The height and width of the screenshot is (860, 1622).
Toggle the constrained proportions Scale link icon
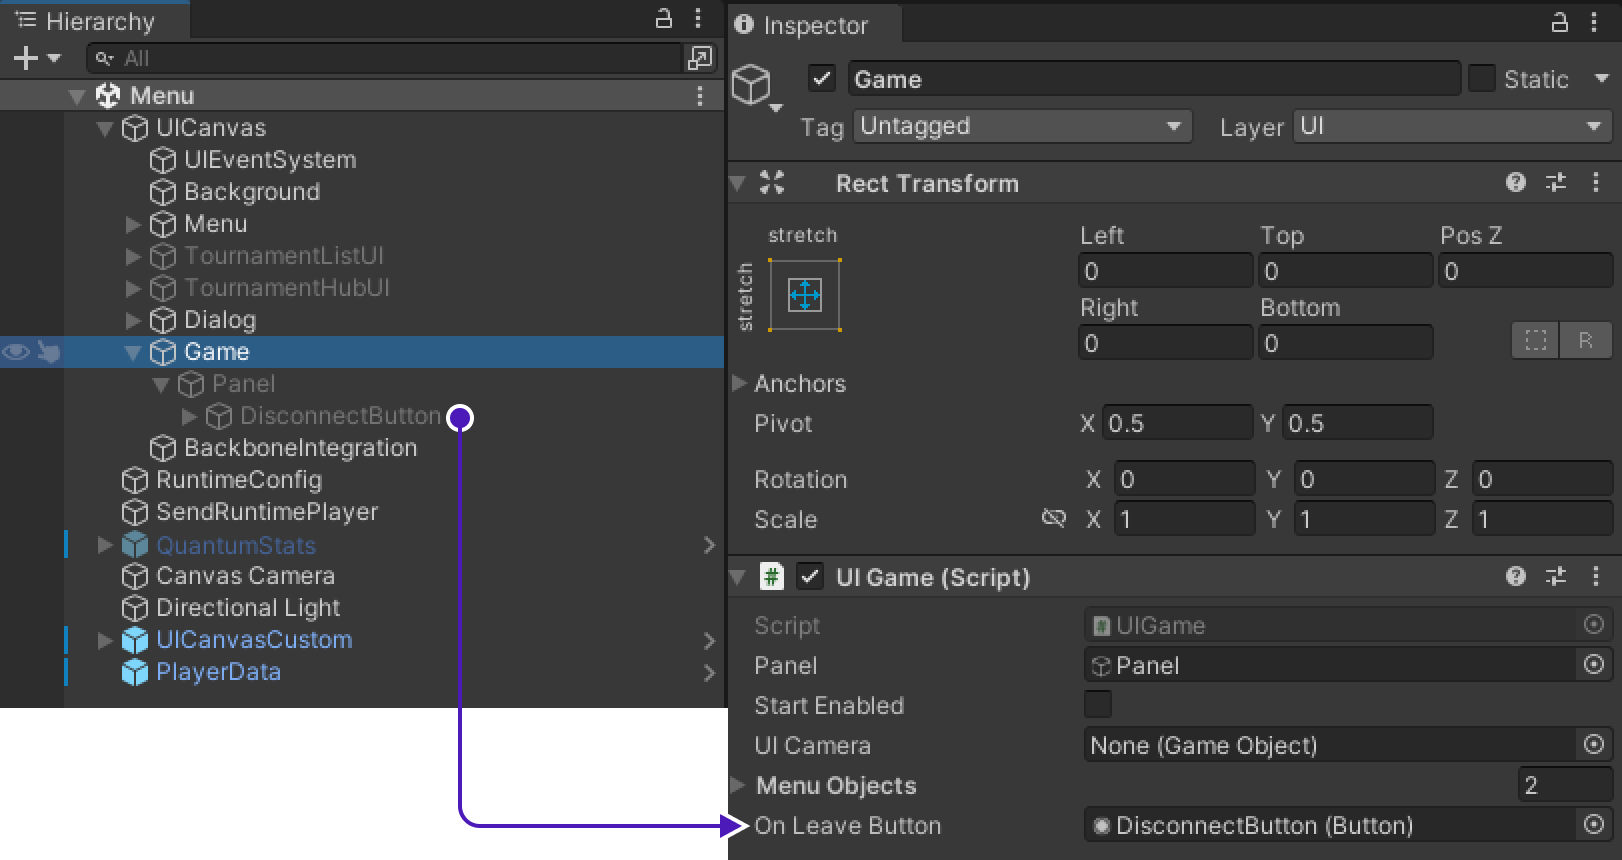(1053, 518)
